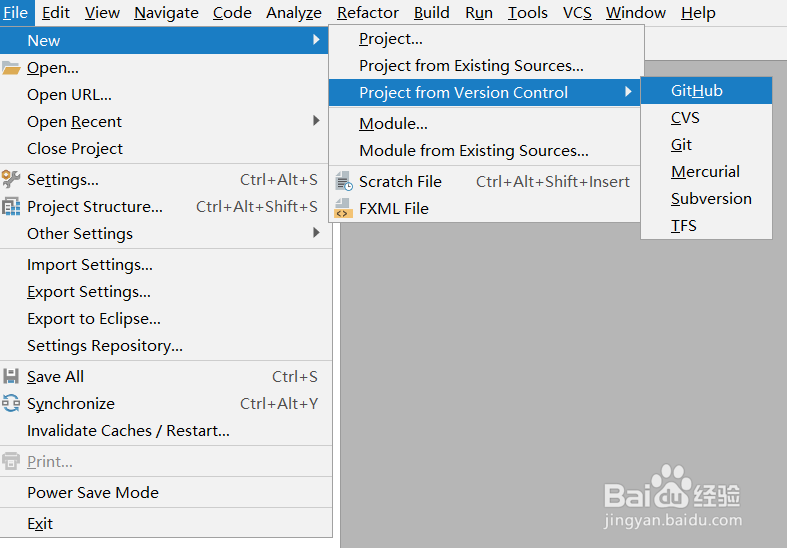Viewport: 787px width, 548px height.
Task: Open Settings Repository...
Action: pyautogui.click(x=166, y=345)
